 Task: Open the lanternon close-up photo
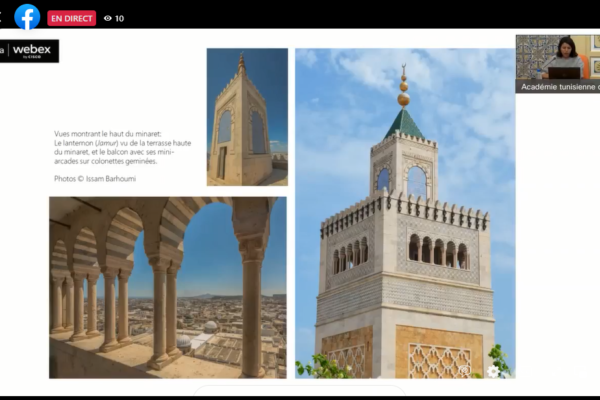click(247, 117)
